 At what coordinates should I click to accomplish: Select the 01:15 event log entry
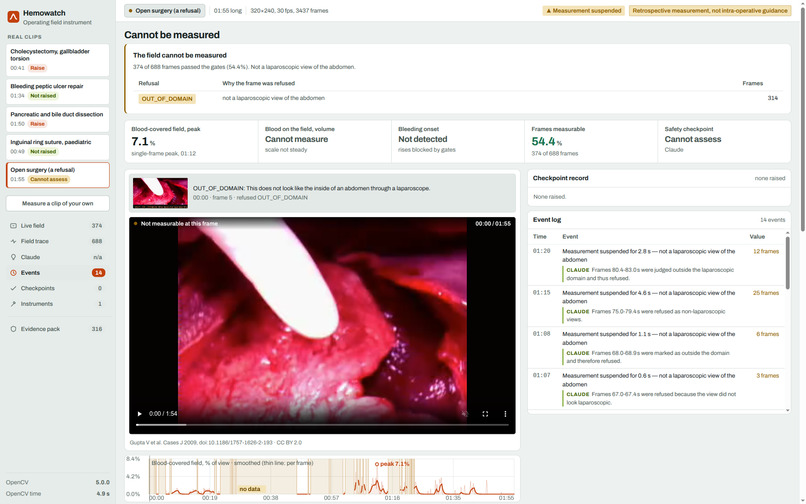[x=656, y=306]
